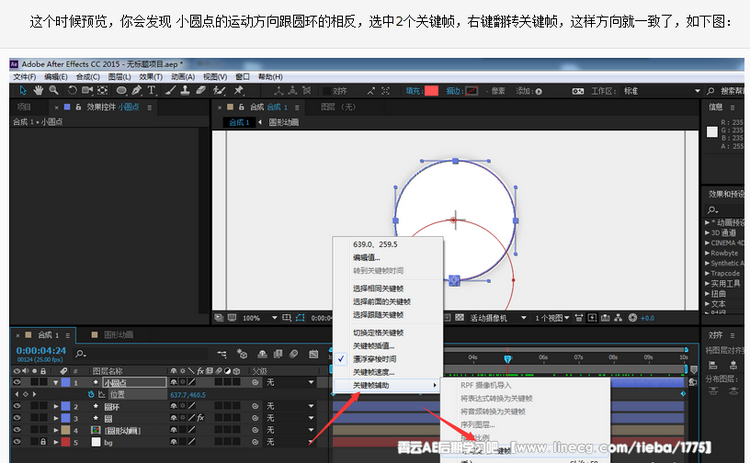The image size is (750, 463).
Task: Switch to the 项目 panel tab
Action: 24,107
